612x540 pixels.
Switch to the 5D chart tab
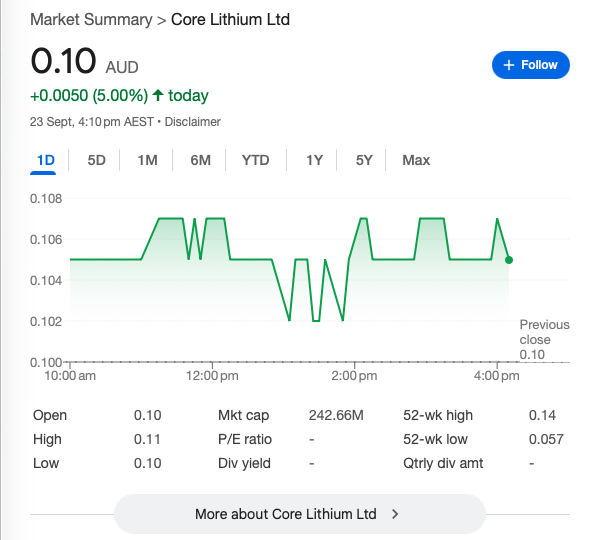(x=96, y=160)
